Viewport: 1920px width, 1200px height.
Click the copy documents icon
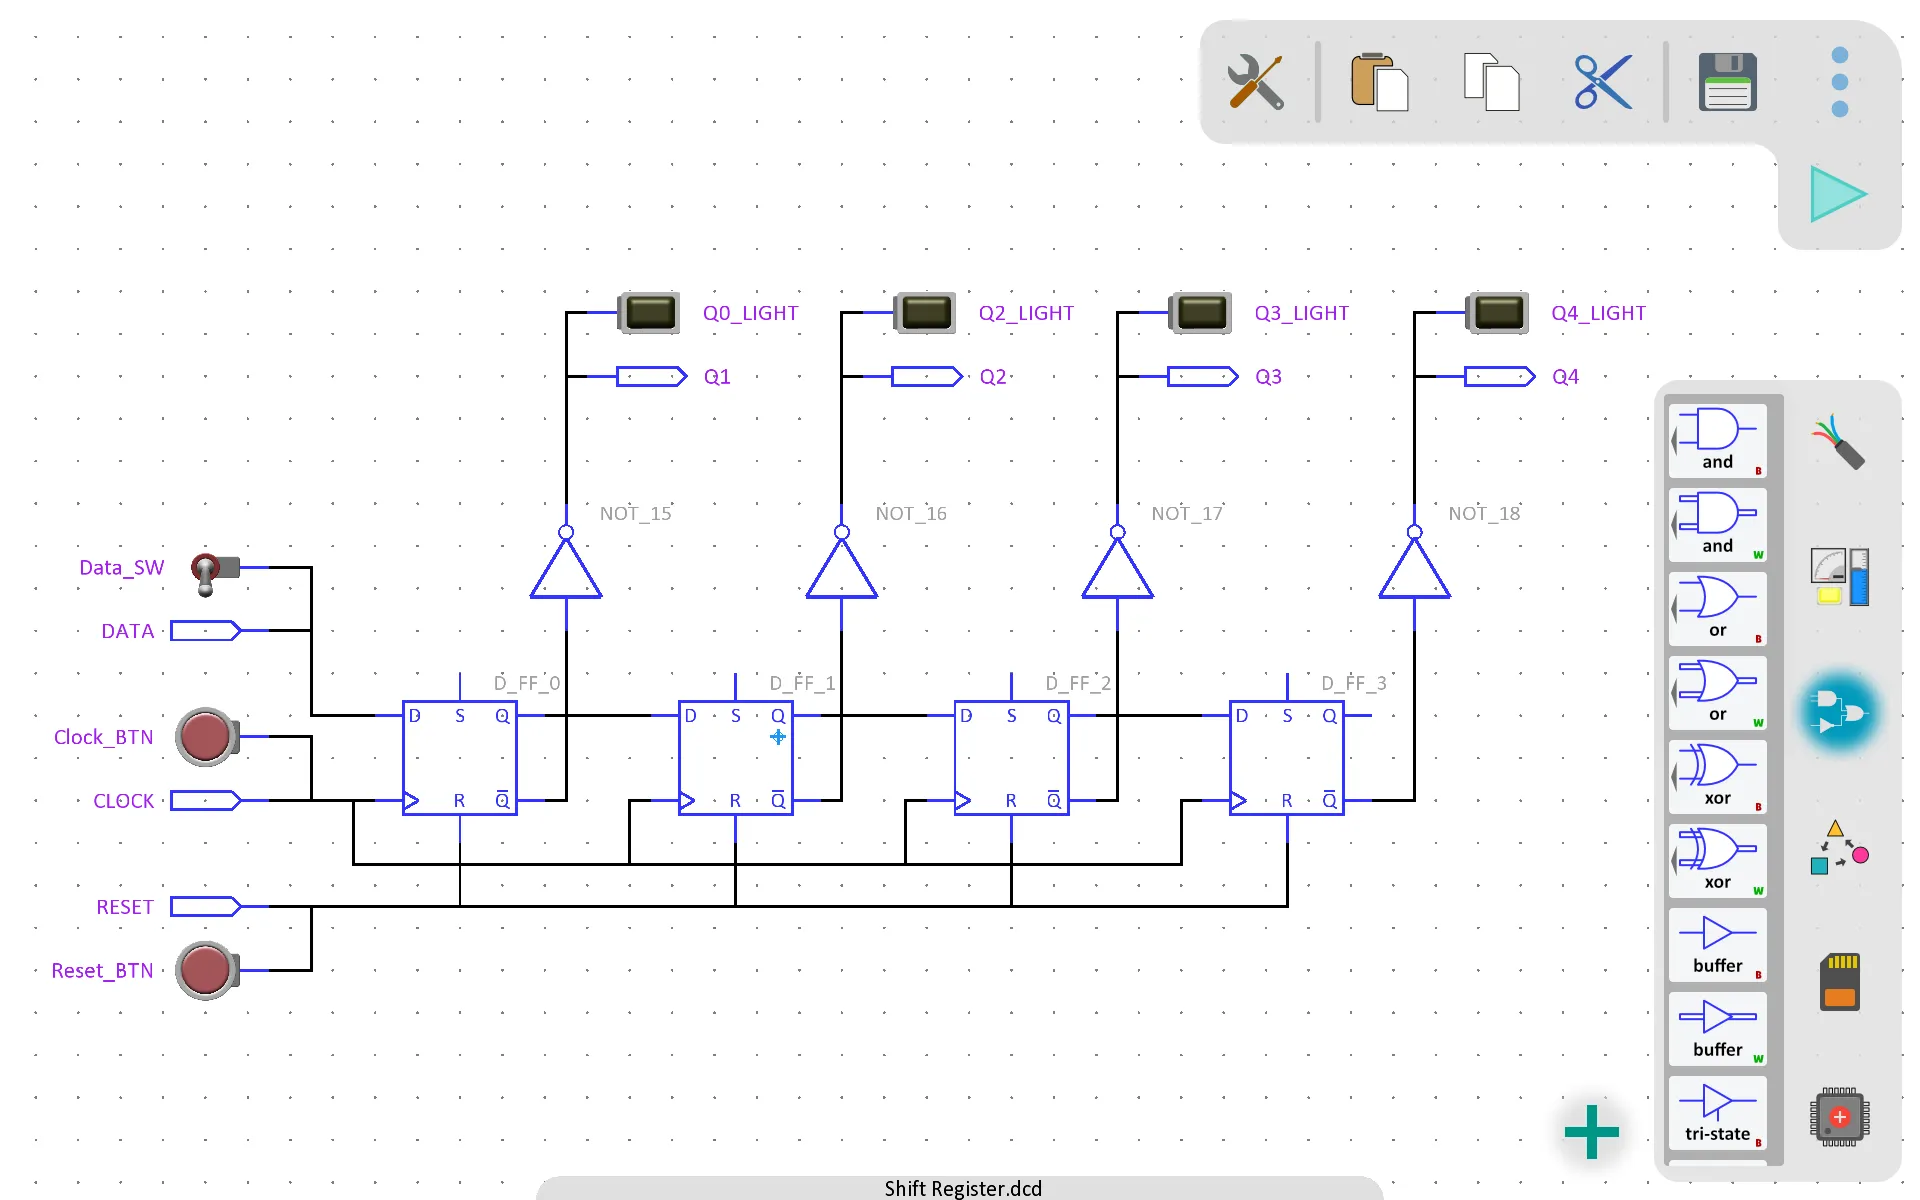(1491, 82)
